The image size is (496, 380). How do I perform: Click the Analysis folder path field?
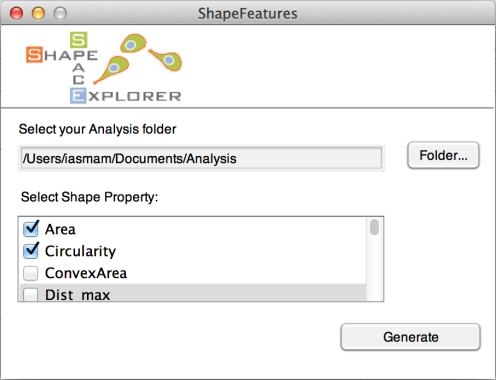201,158
